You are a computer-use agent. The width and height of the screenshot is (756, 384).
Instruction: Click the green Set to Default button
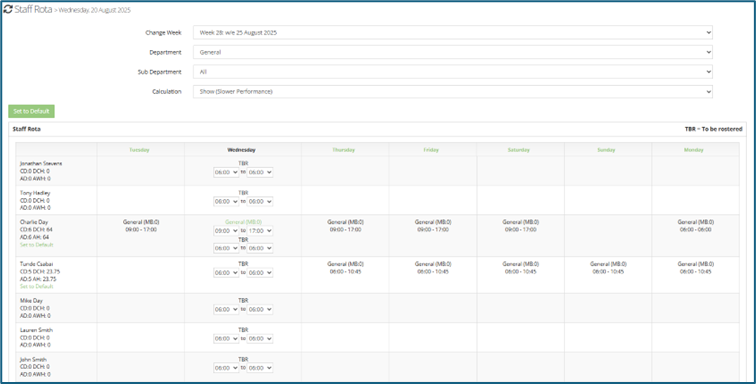31,111
